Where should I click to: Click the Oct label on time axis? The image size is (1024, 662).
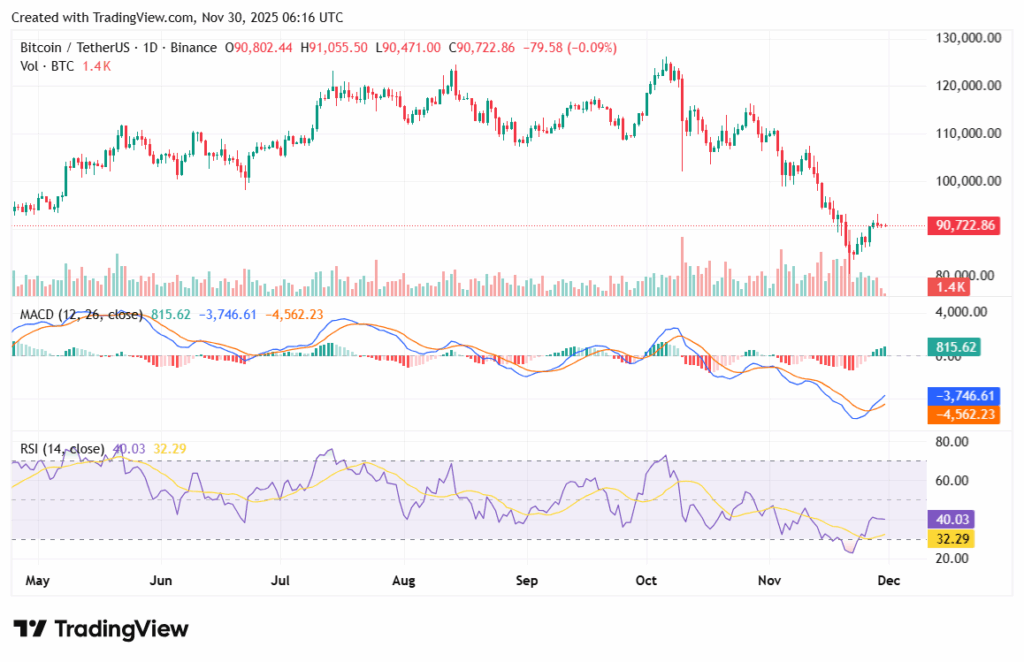click(x=646, y=580)
